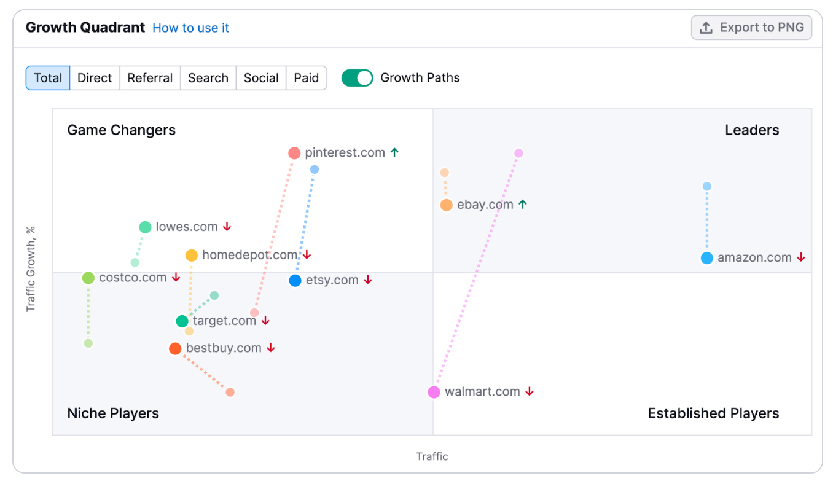Viewport: 832px width, 481px height.
Task: Click the Traffic Growth, % axis label
Action: (x=30, y=269)
